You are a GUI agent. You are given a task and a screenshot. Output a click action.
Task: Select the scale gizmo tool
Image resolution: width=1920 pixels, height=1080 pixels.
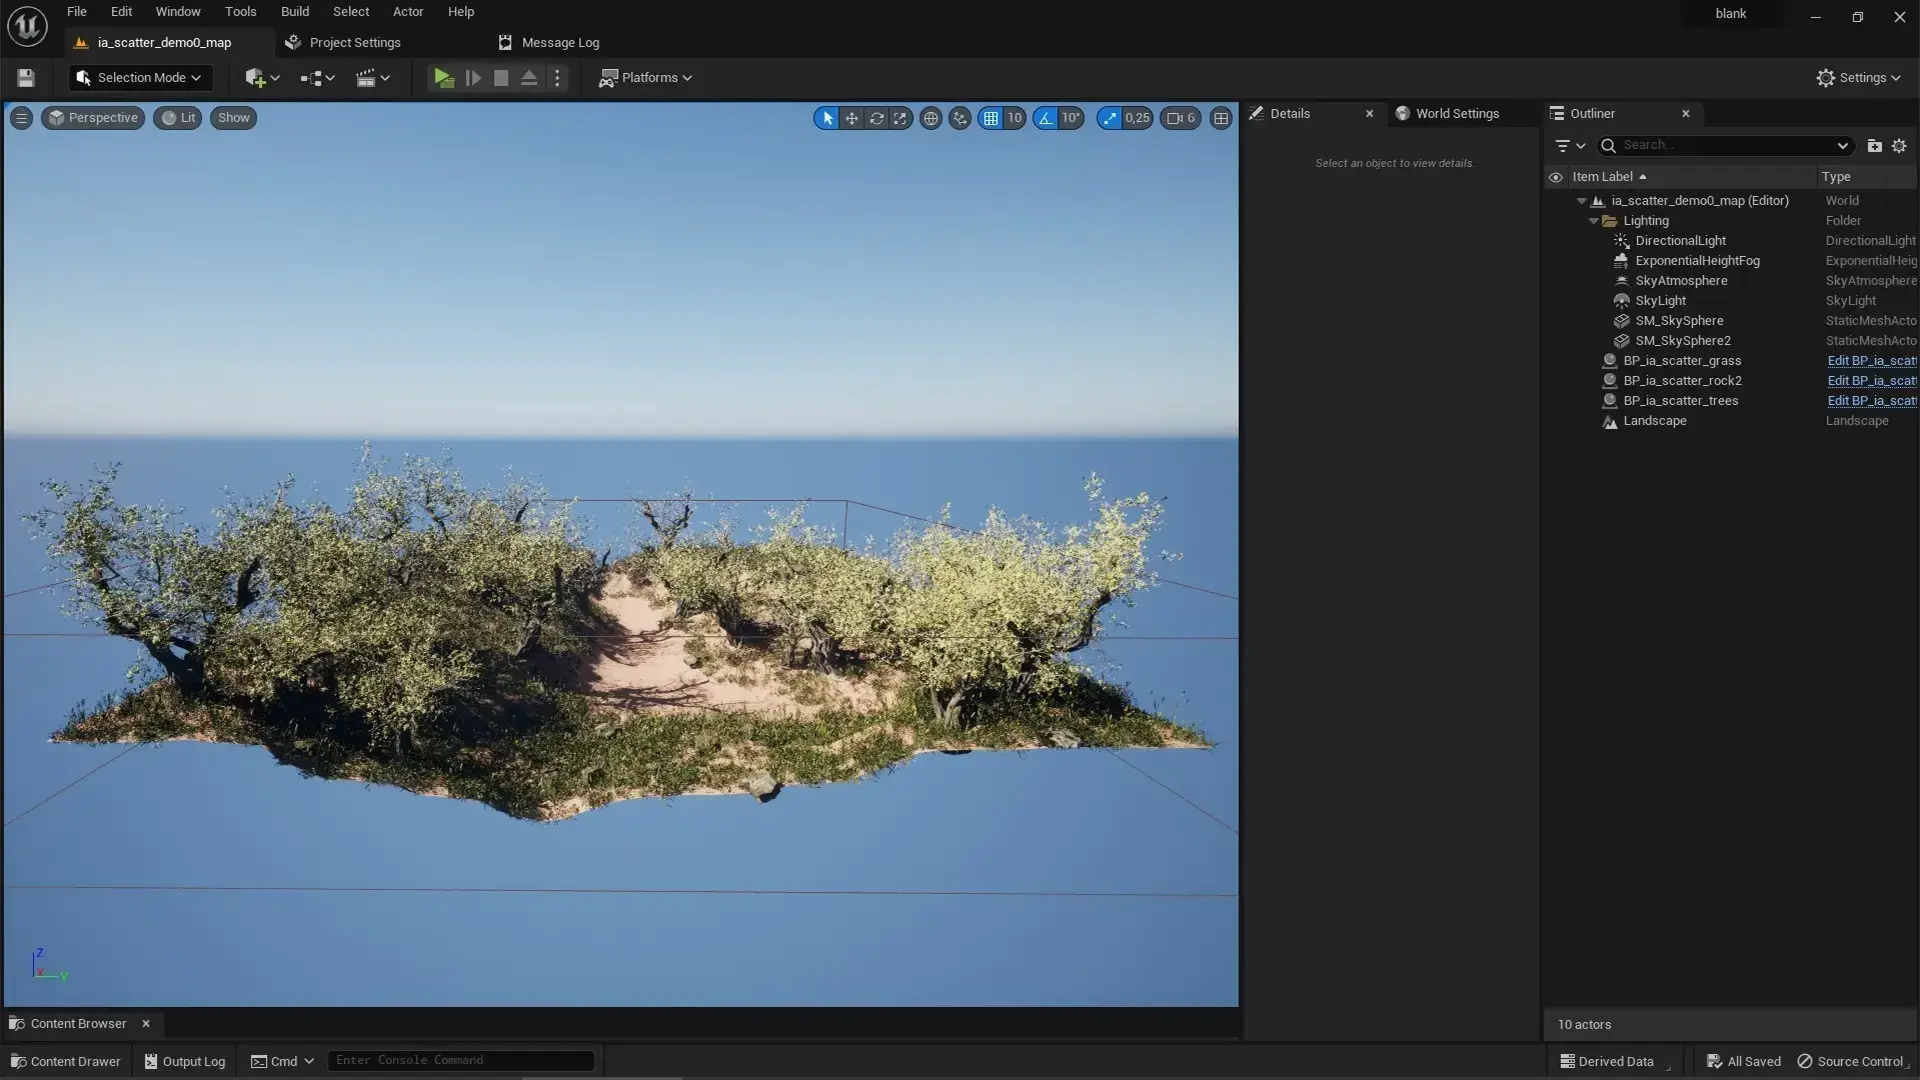pos(900,118)
